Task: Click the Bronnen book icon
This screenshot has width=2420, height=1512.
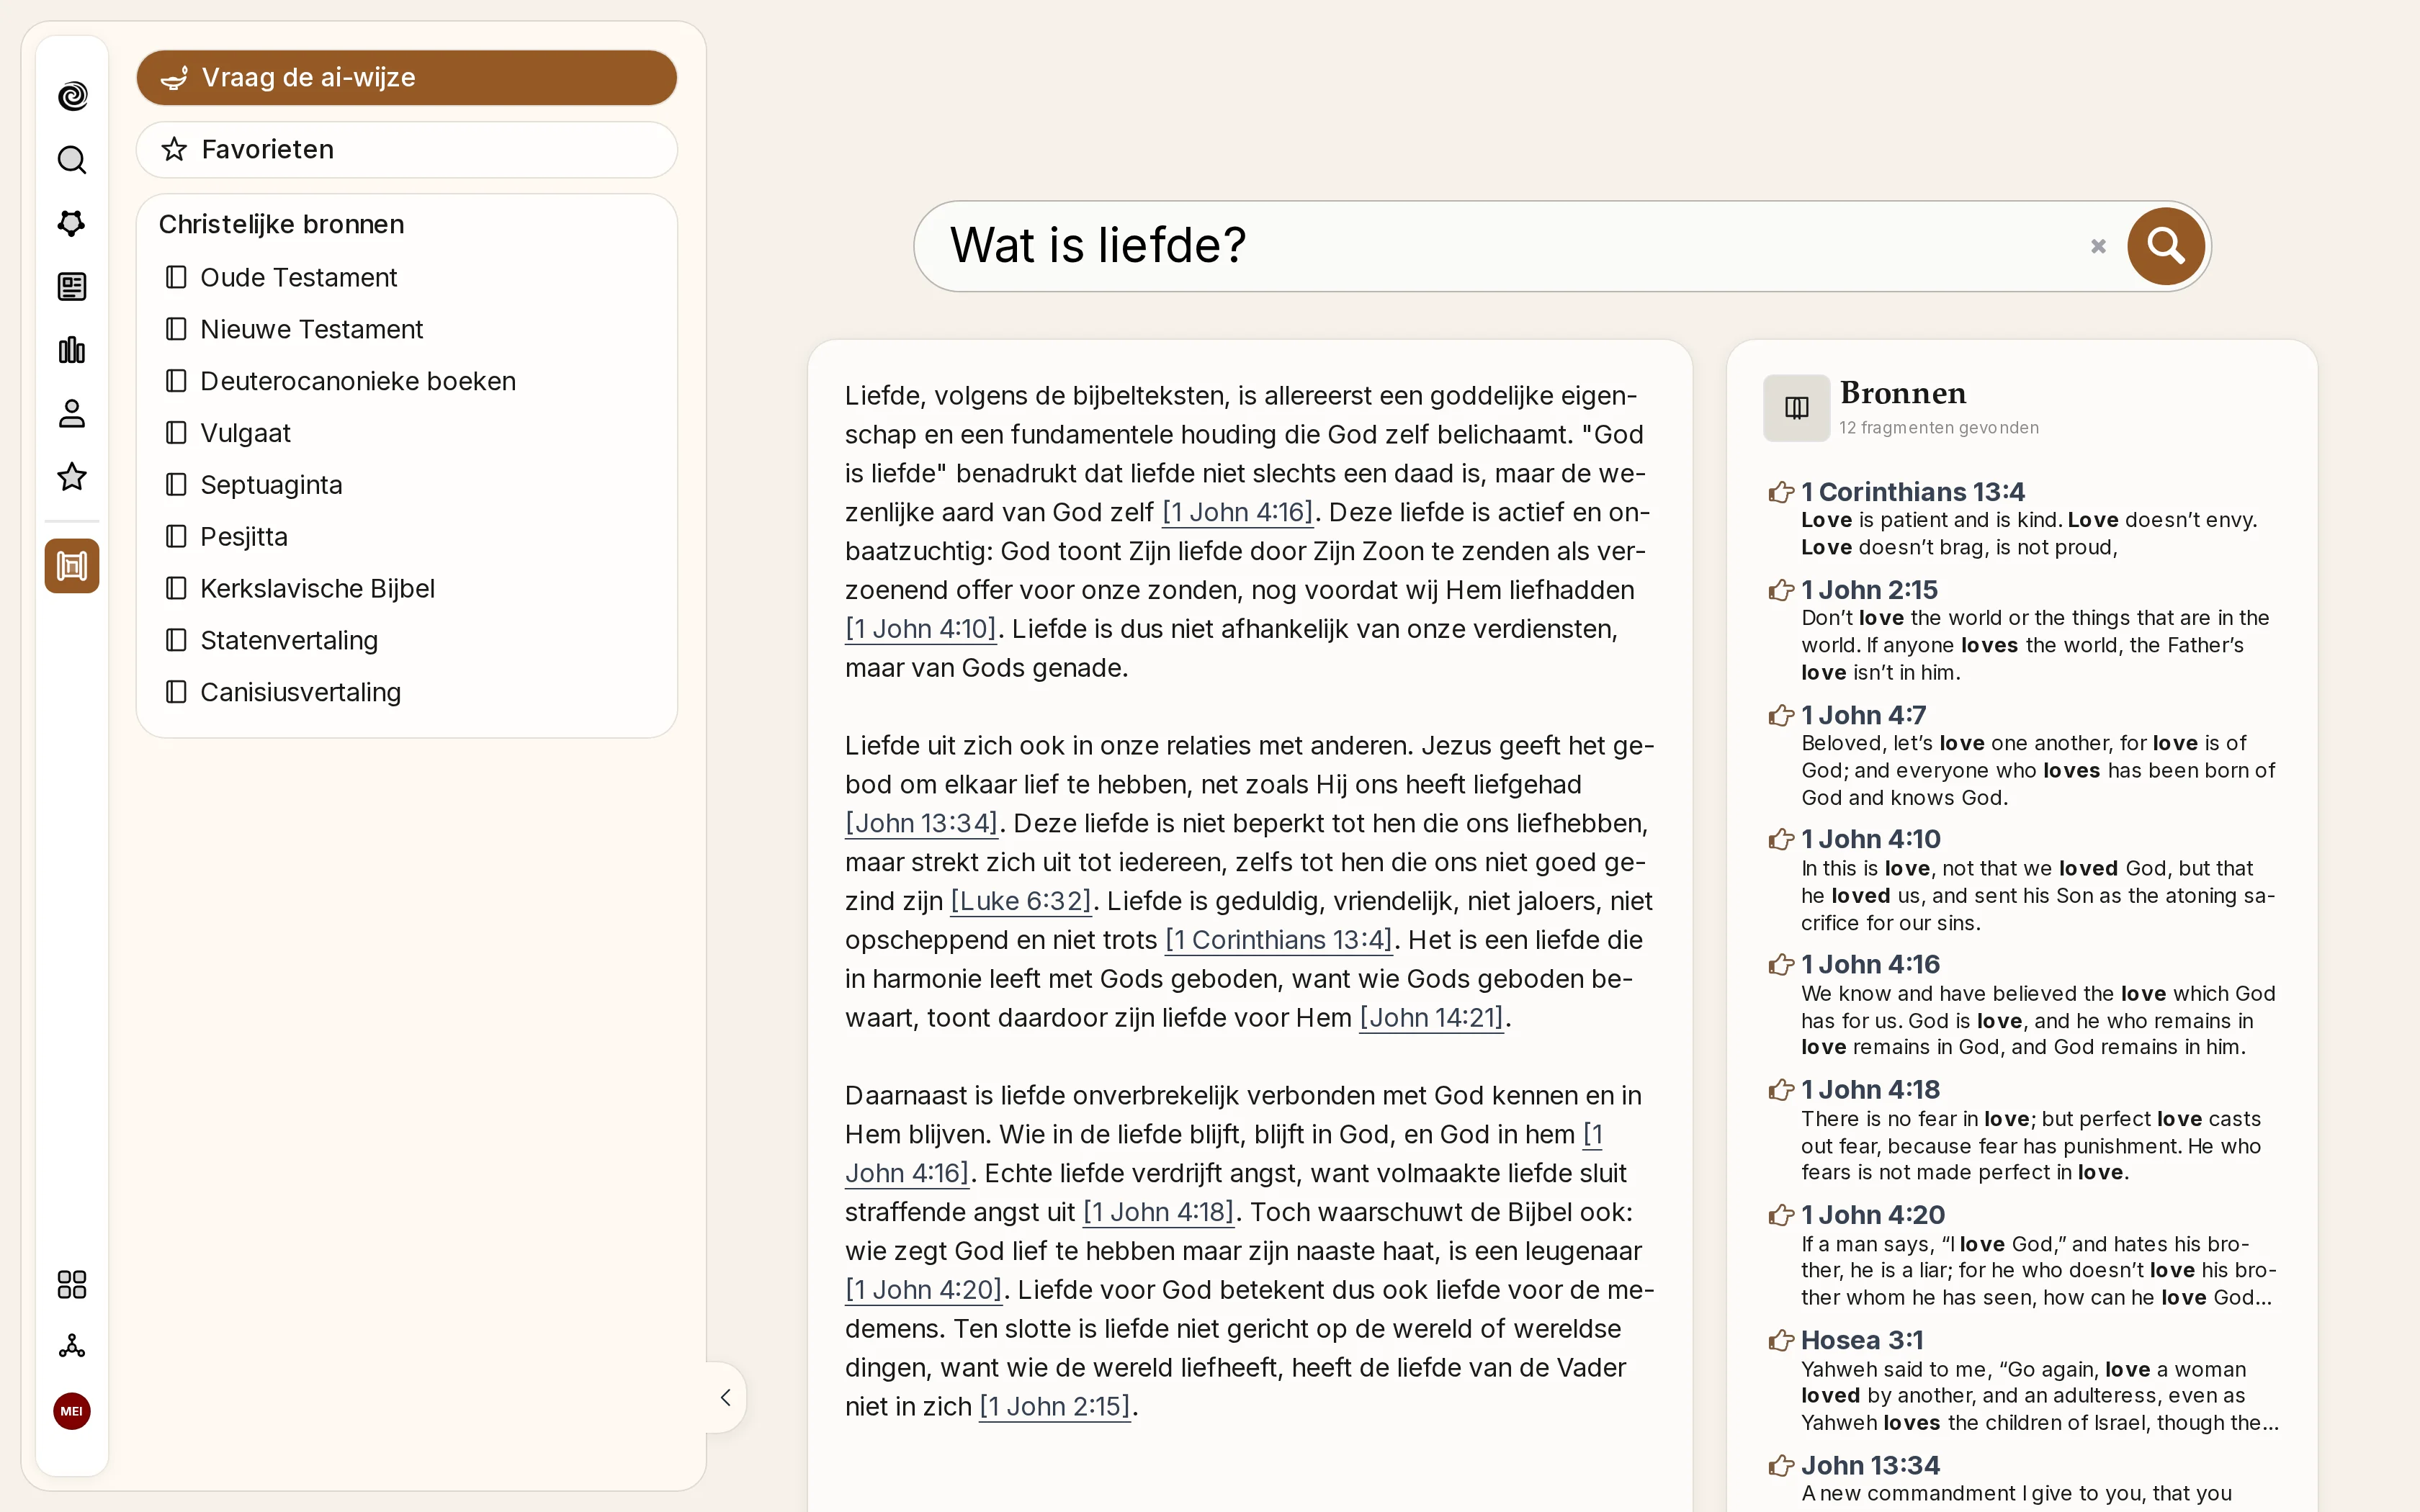Action: (1796, 408)
